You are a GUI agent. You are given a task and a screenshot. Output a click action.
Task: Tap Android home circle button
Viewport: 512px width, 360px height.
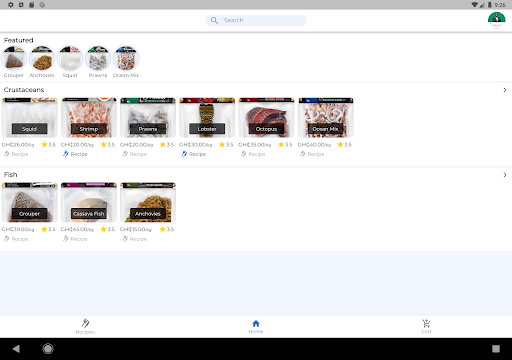48,349
